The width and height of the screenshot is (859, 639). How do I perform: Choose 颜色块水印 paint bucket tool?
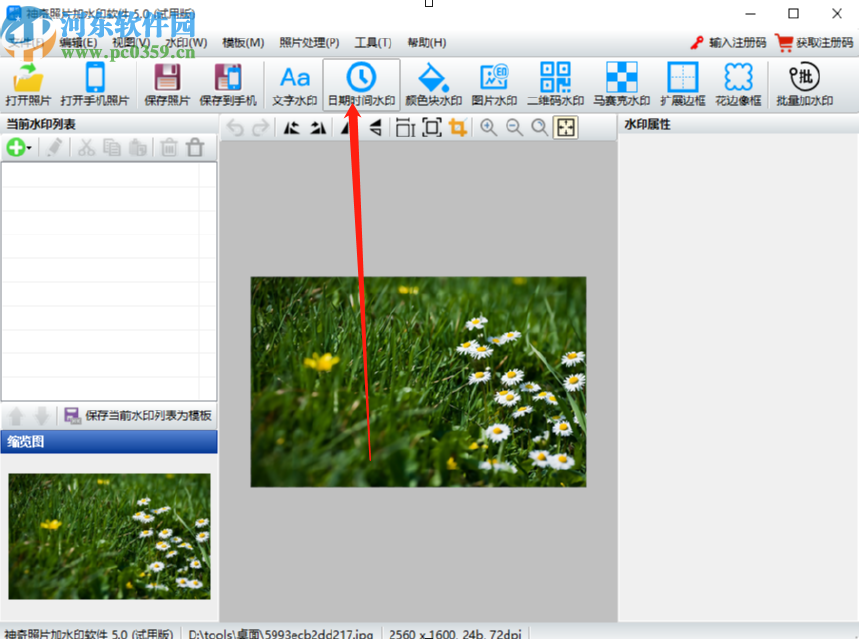433,84
